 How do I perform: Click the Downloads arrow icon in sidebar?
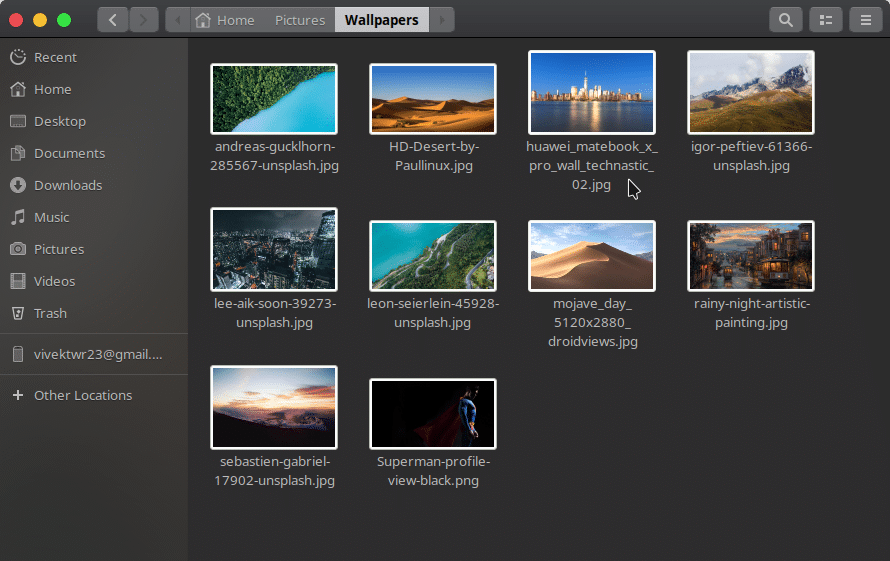coord(18,185)
